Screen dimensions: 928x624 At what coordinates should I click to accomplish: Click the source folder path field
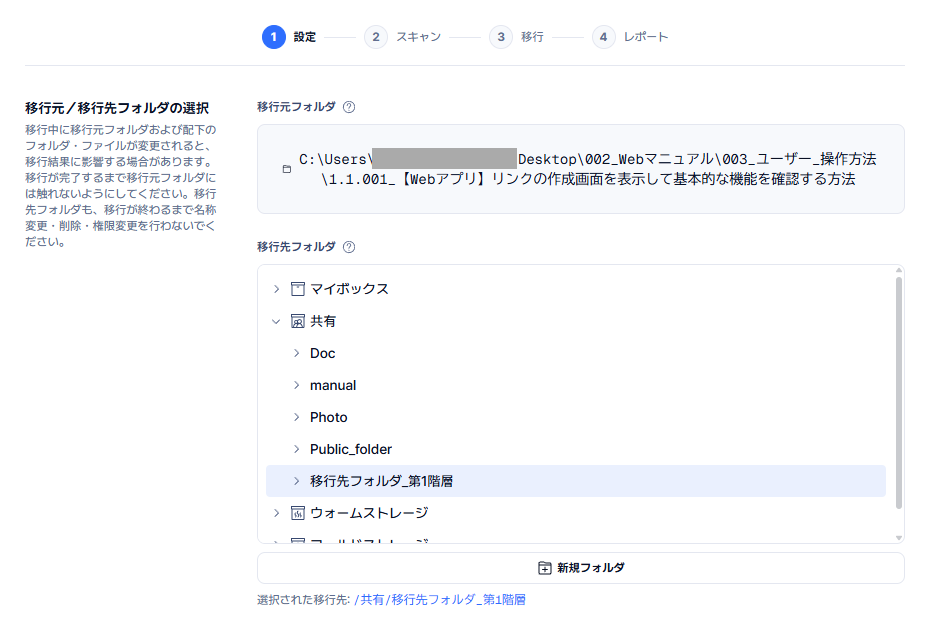click(x=581, y=169)
